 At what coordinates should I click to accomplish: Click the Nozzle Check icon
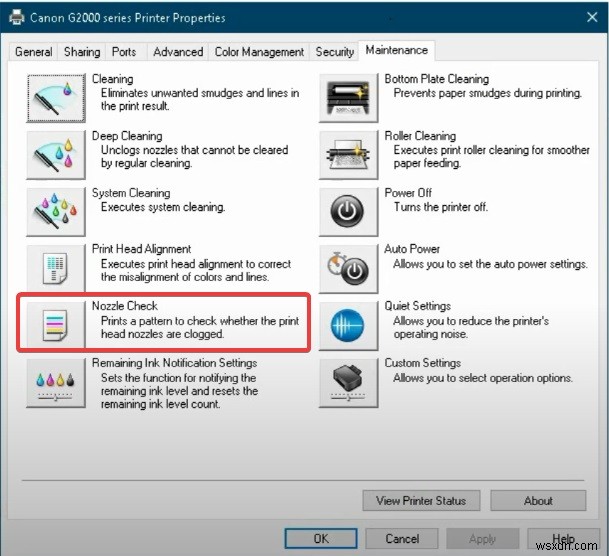tap(56, 325)
